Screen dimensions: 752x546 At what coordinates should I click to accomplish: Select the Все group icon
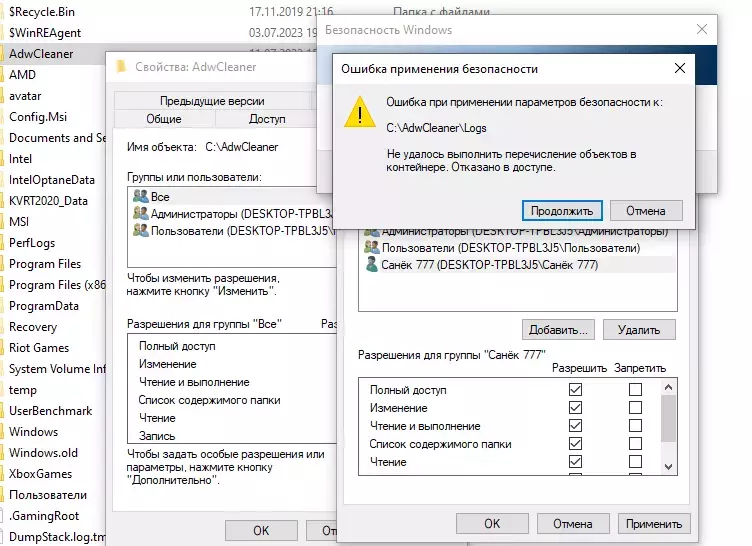(141, 196)
